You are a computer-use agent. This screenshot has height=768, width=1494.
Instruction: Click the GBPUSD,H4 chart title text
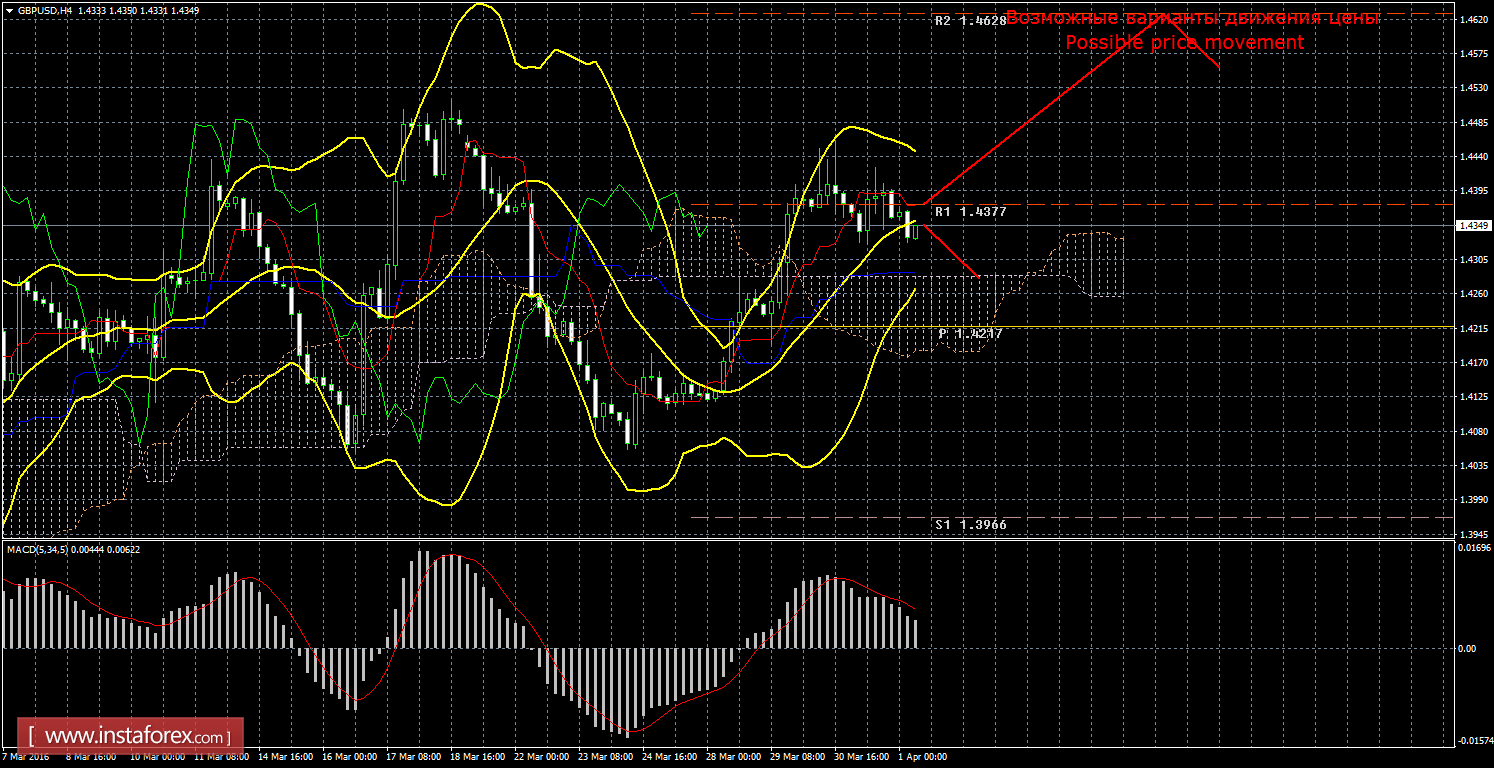click(x=43, y=10)
